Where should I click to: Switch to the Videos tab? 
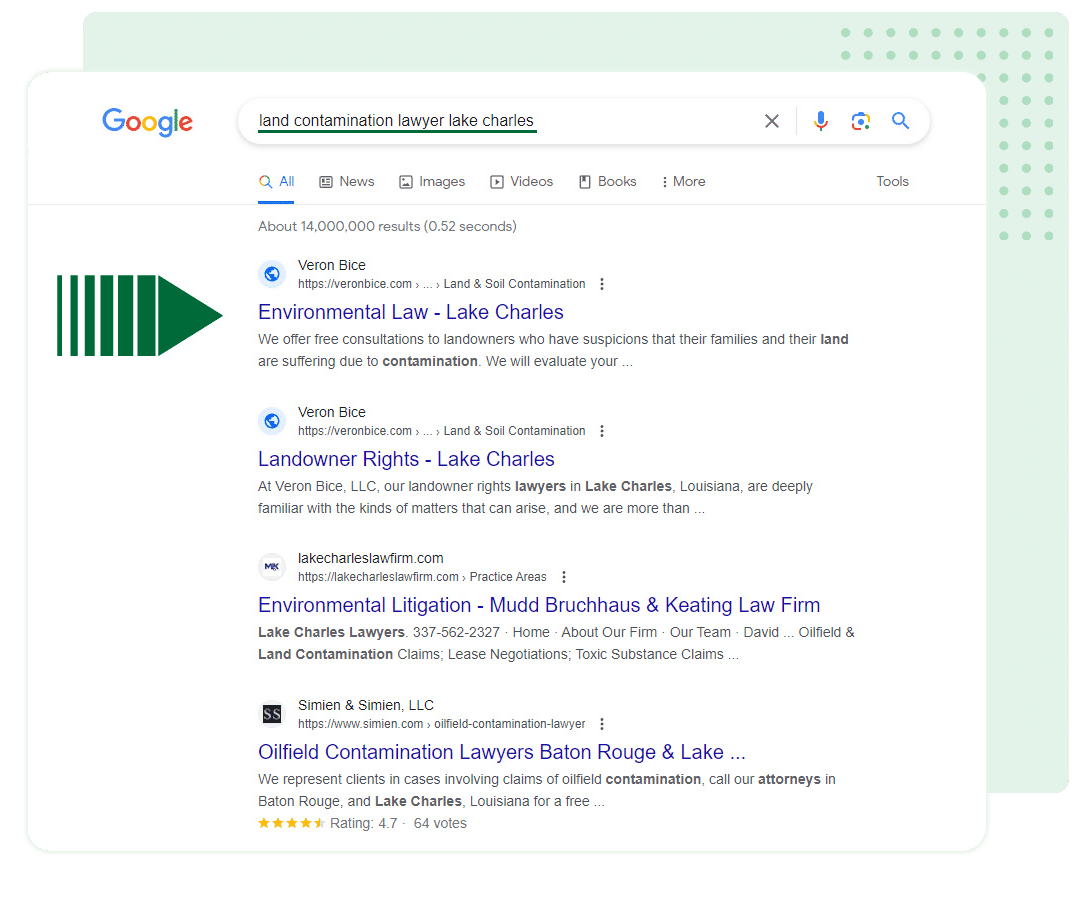[521, 182]
